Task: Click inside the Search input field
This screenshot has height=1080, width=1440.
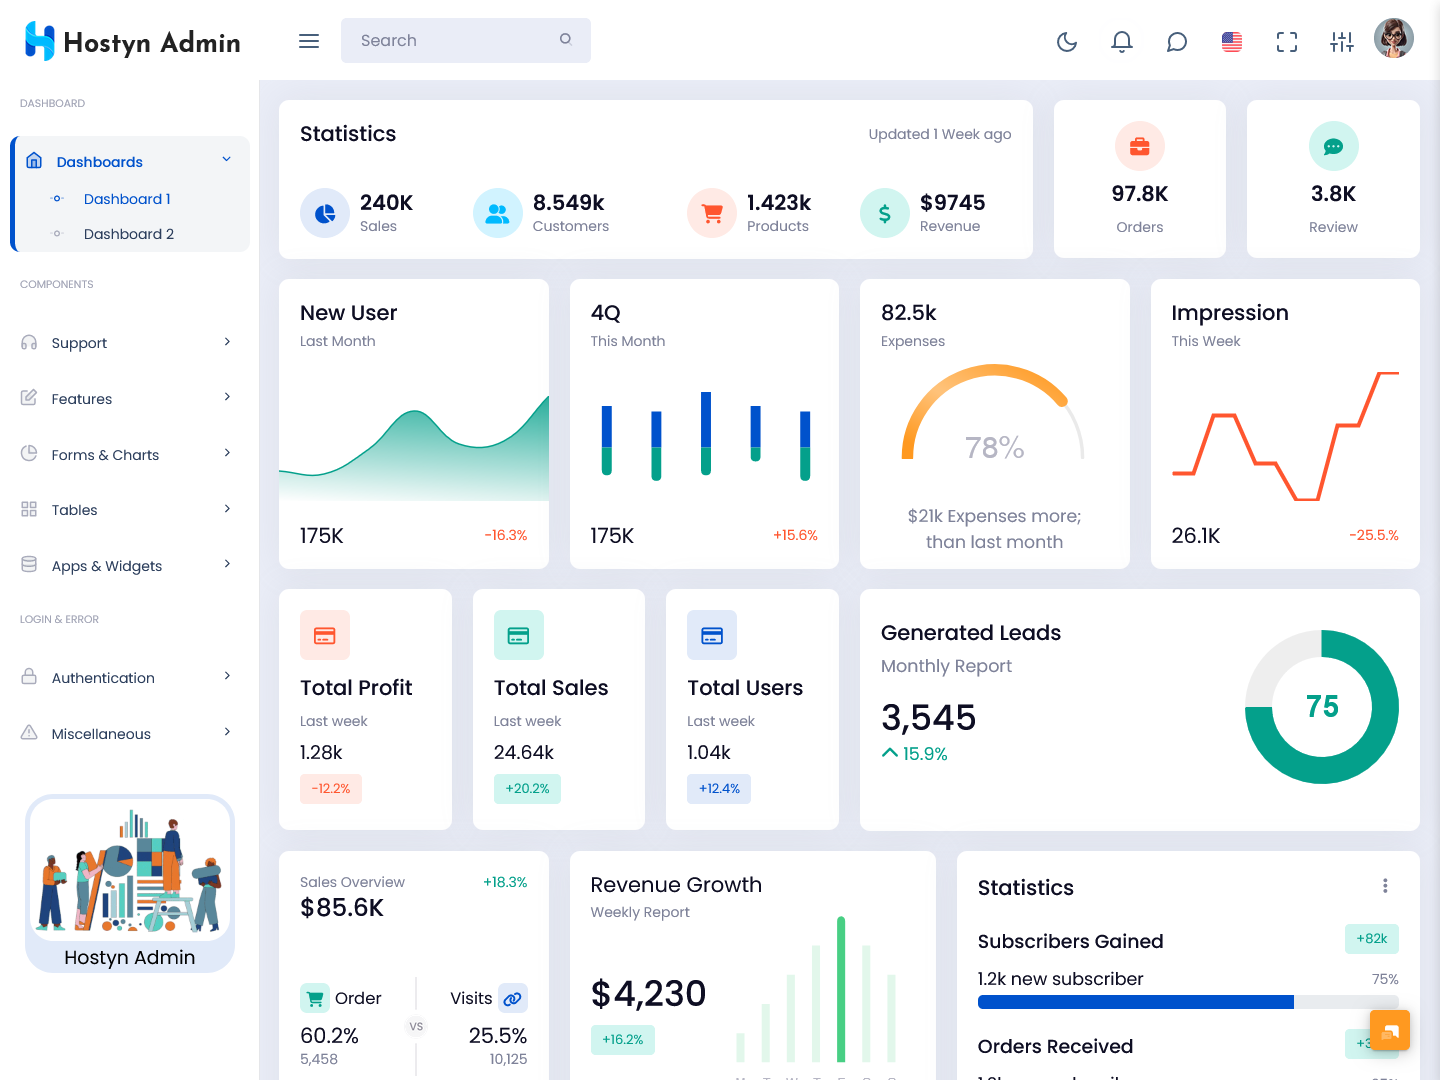Action: pyautogui.click(x=450, y=41)
